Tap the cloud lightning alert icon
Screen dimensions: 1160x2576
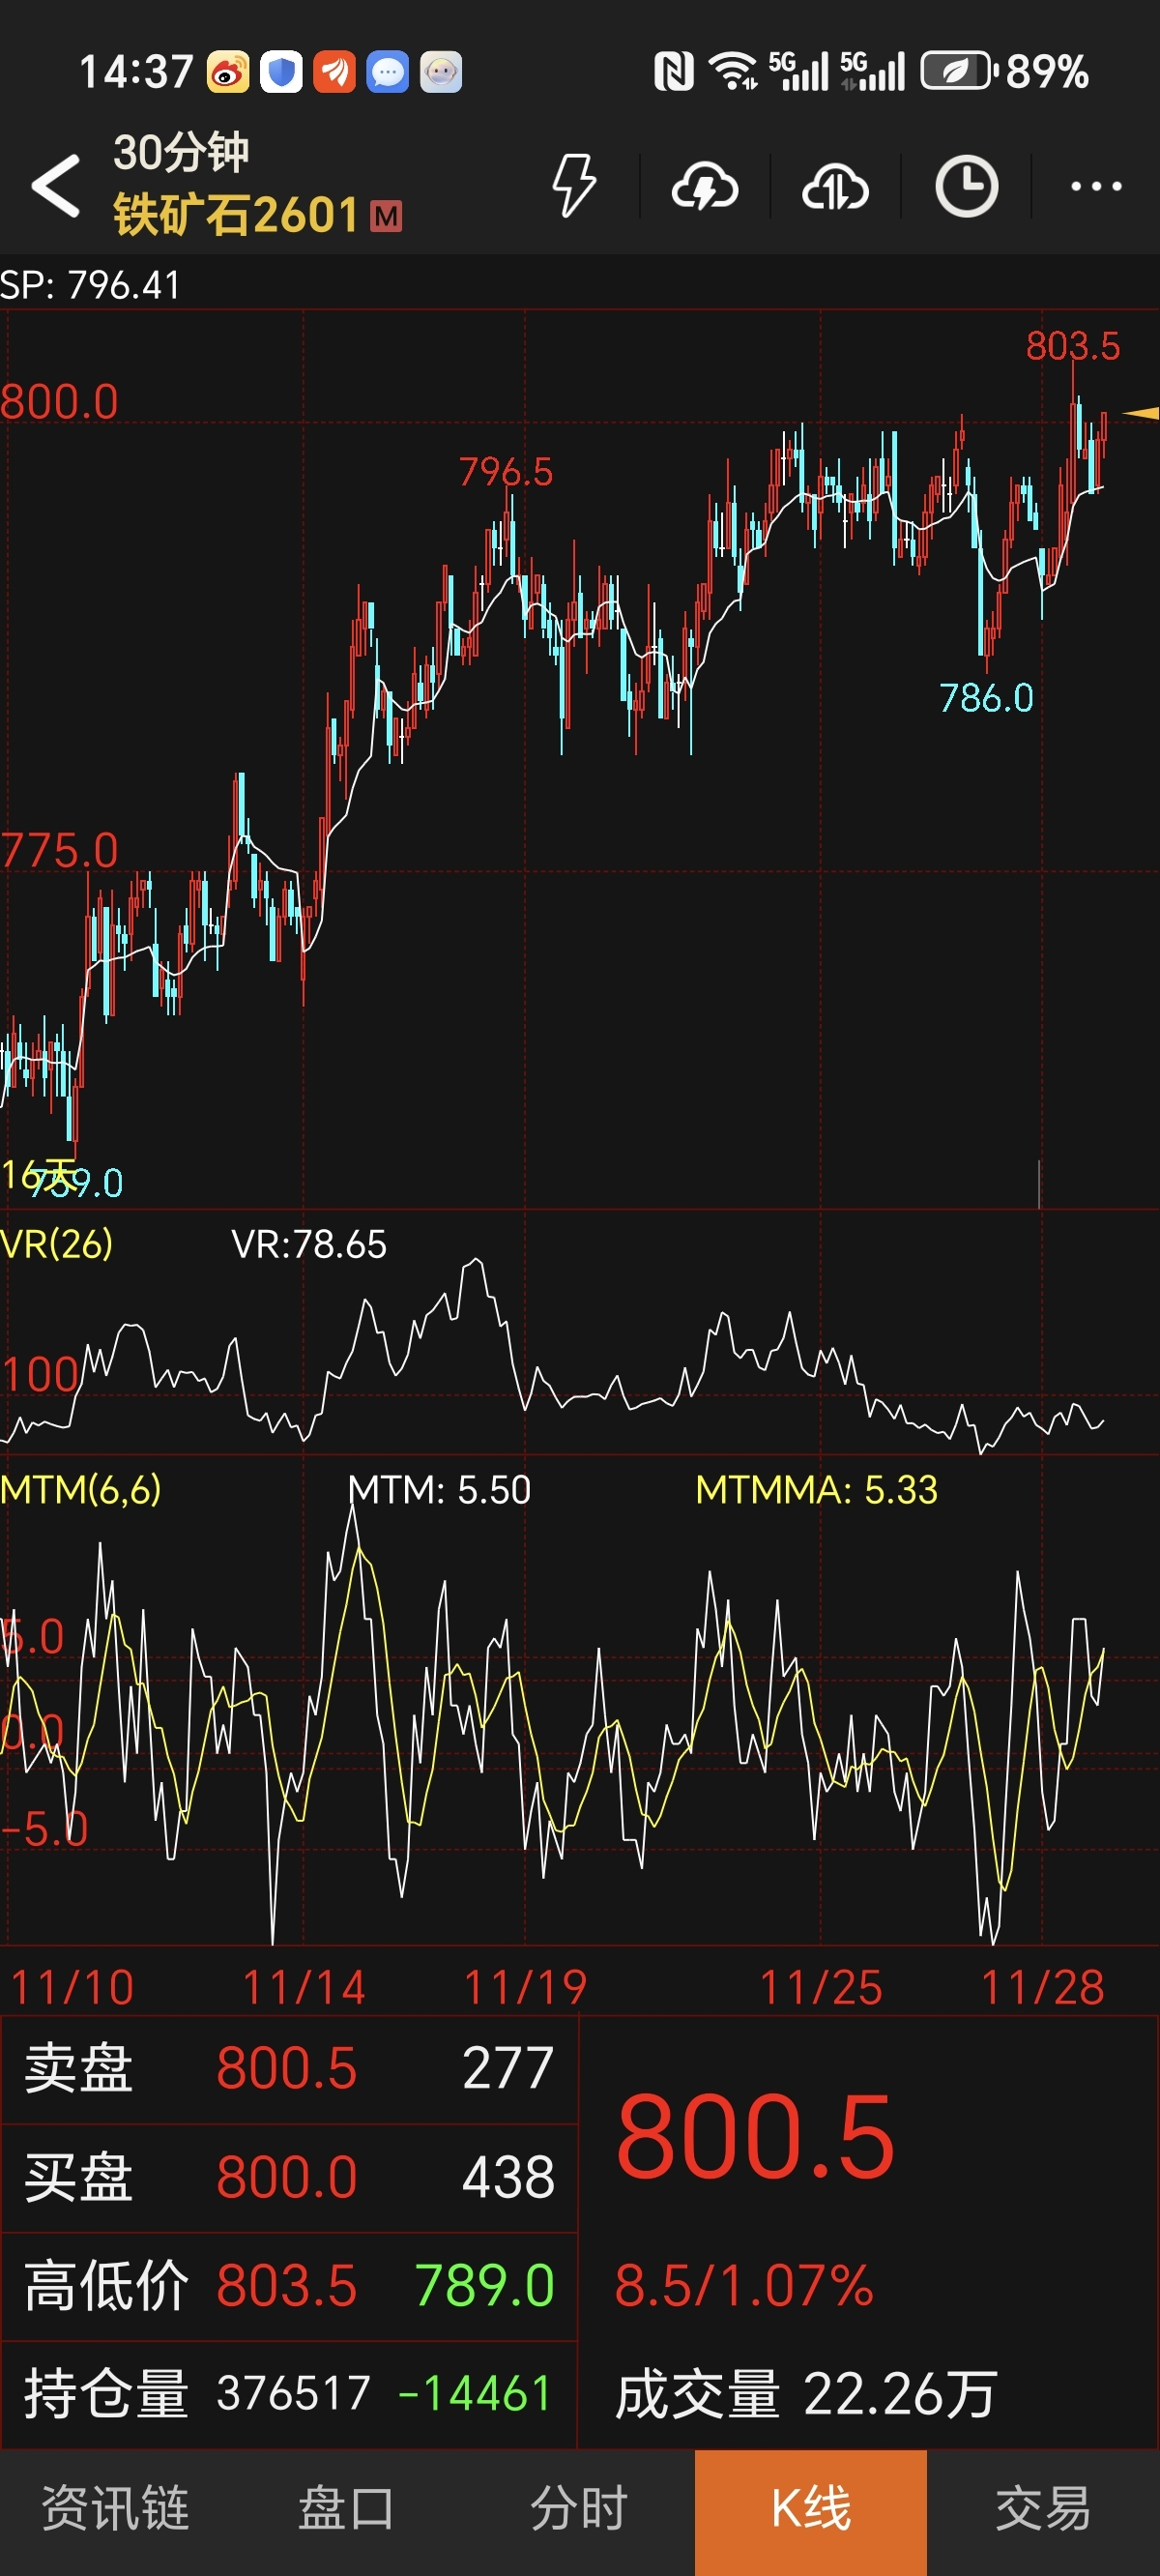click(705, 186)
